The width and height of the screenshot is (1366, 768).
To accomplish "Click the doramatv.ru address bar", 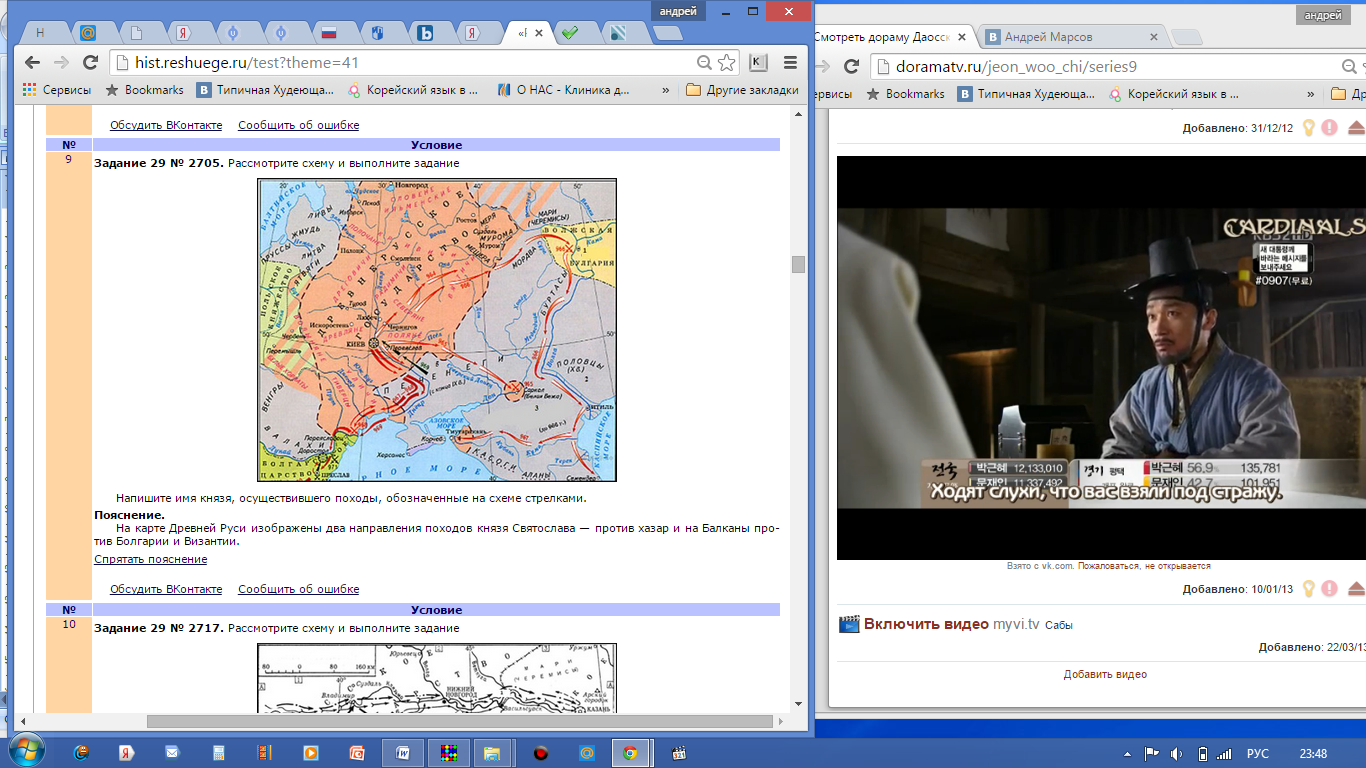I will (x=1115, y=66).
